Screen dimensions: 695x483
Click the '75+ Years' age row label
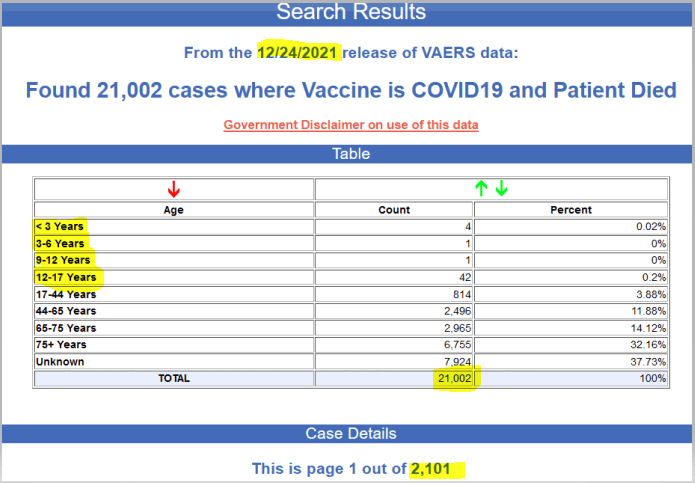point(63,344)
